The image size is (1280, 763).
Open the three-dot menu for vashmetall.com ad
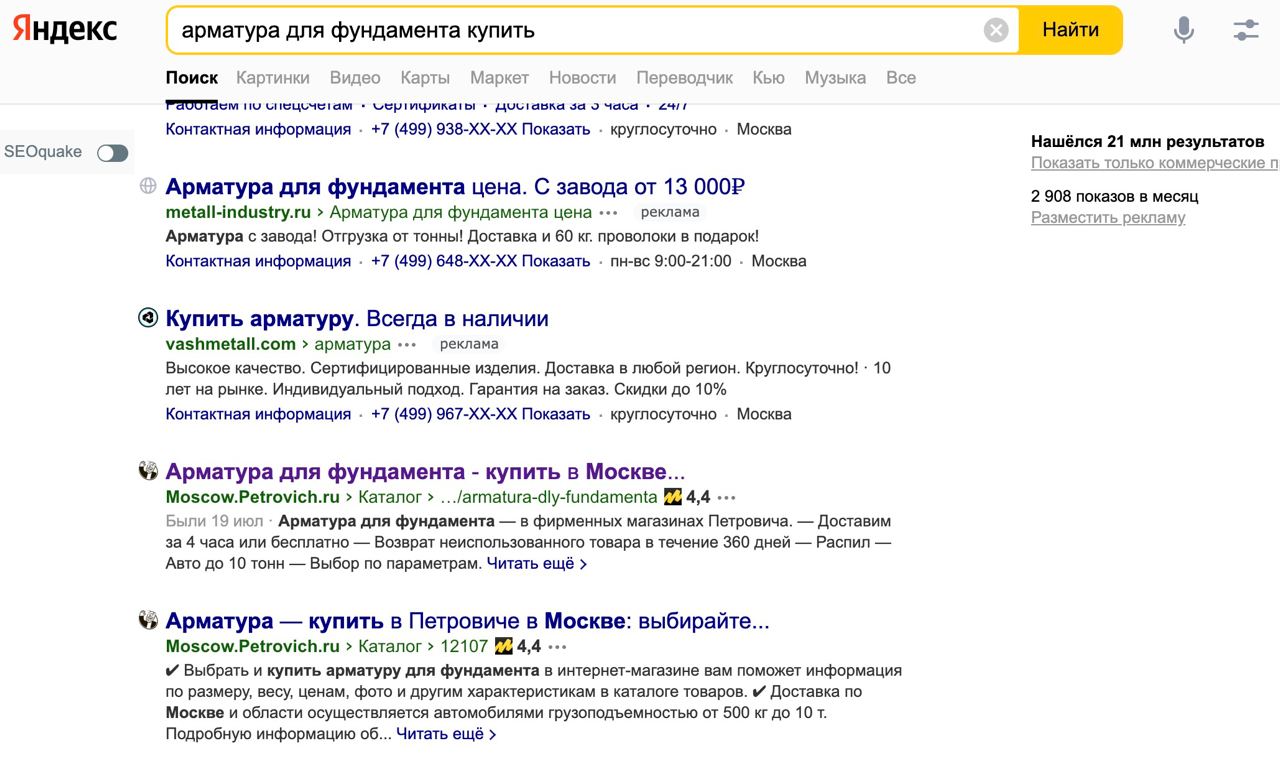(x=407, y=345)
